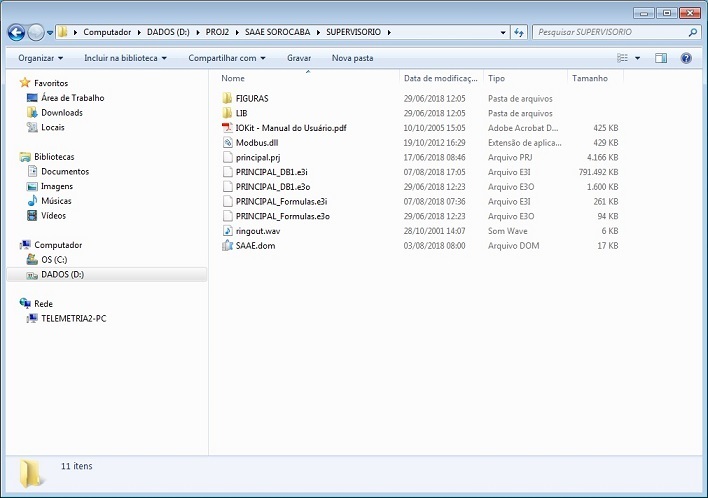Click Nova pasta to create folder
The width and height of the screenshot is (708, 498).
352,58
